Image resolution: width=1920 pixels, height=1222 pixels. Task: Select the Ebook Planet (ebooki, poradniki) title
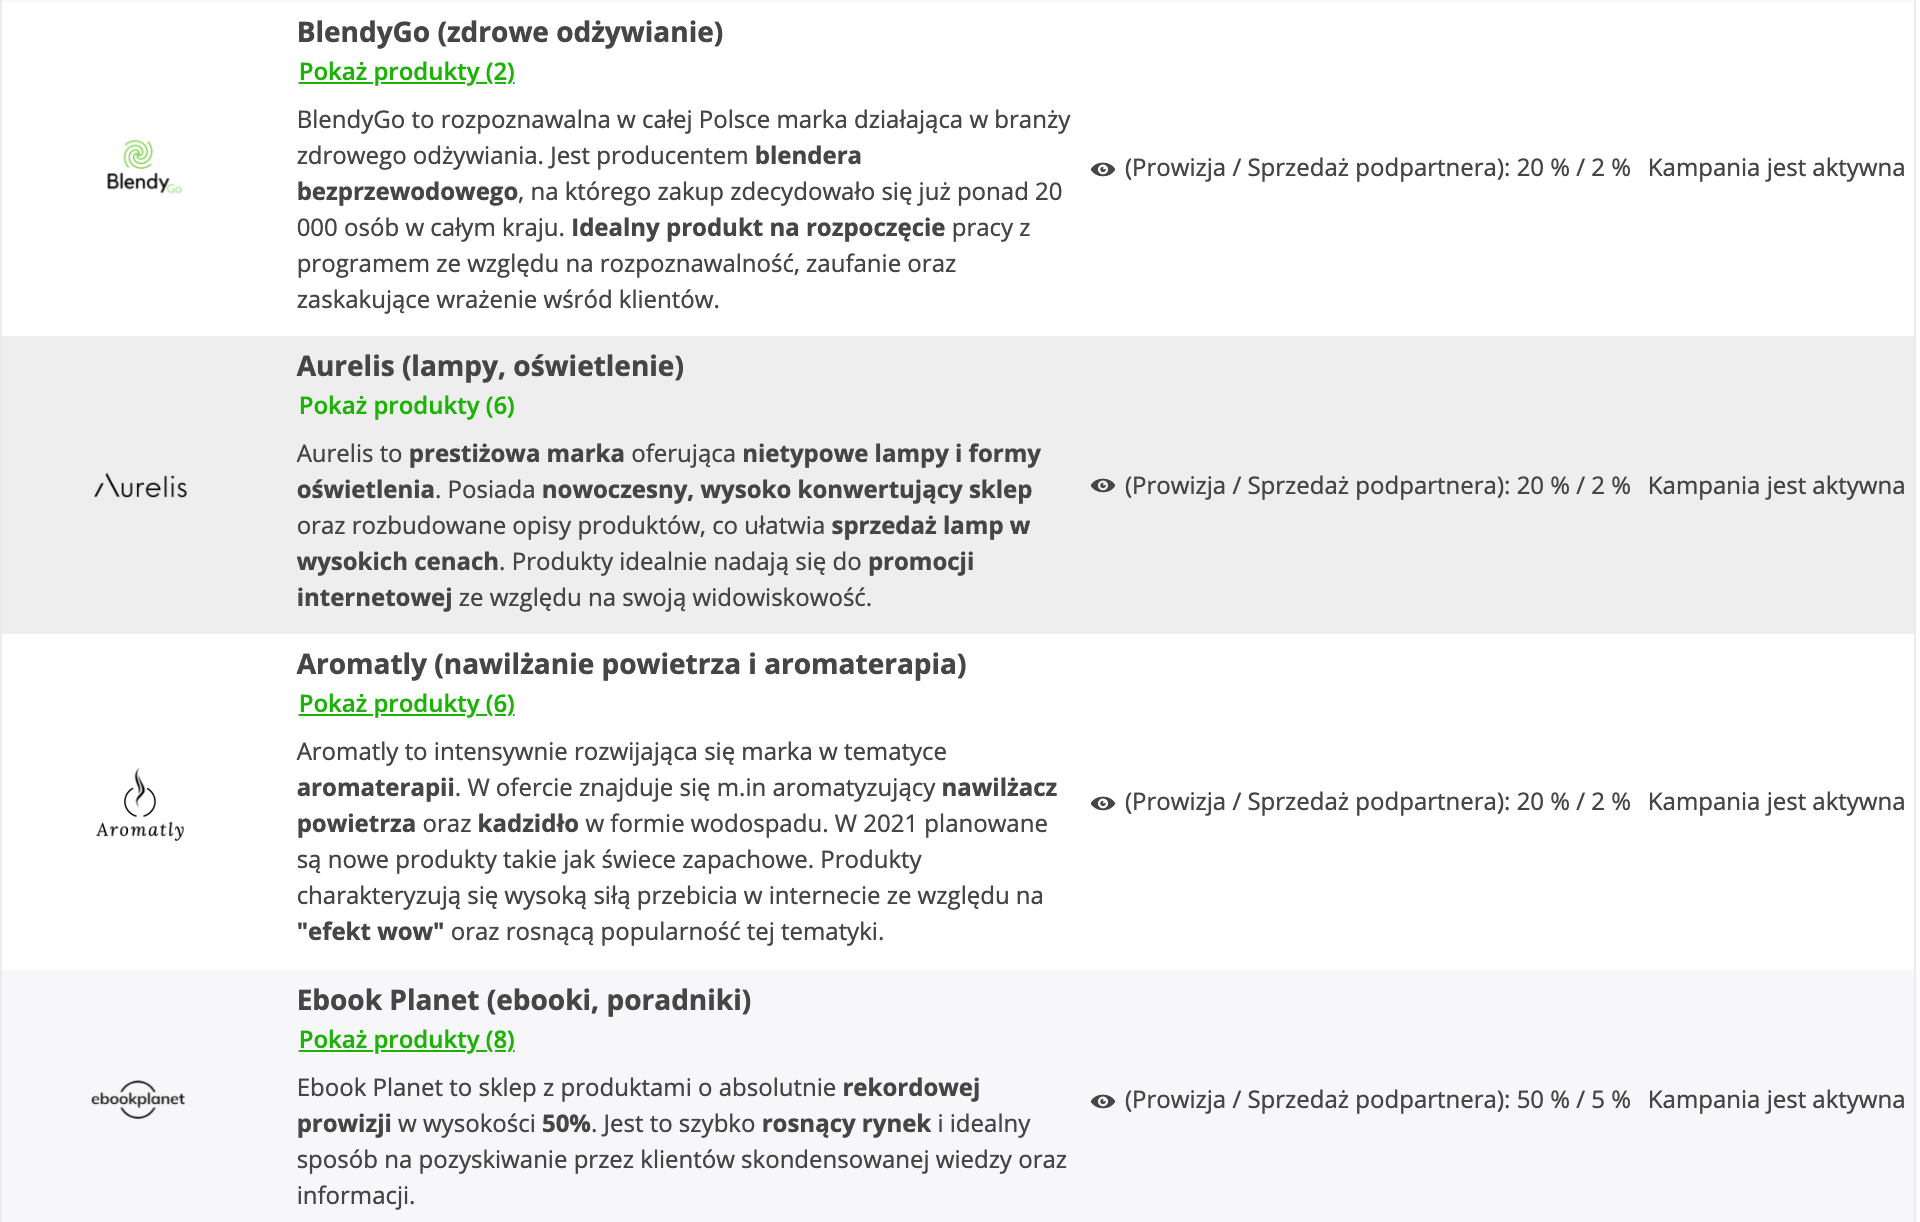tap(524, 1000)
